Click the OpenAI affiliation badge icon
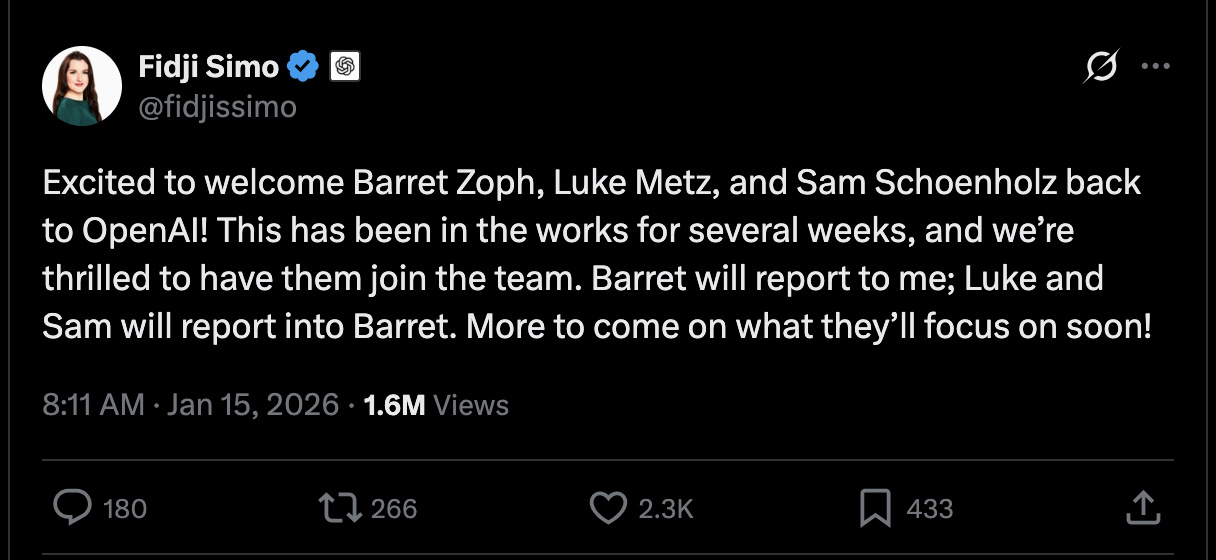The height and width of the screenshot is (560, 1216). pyautogui.click(x=344, y=68)
